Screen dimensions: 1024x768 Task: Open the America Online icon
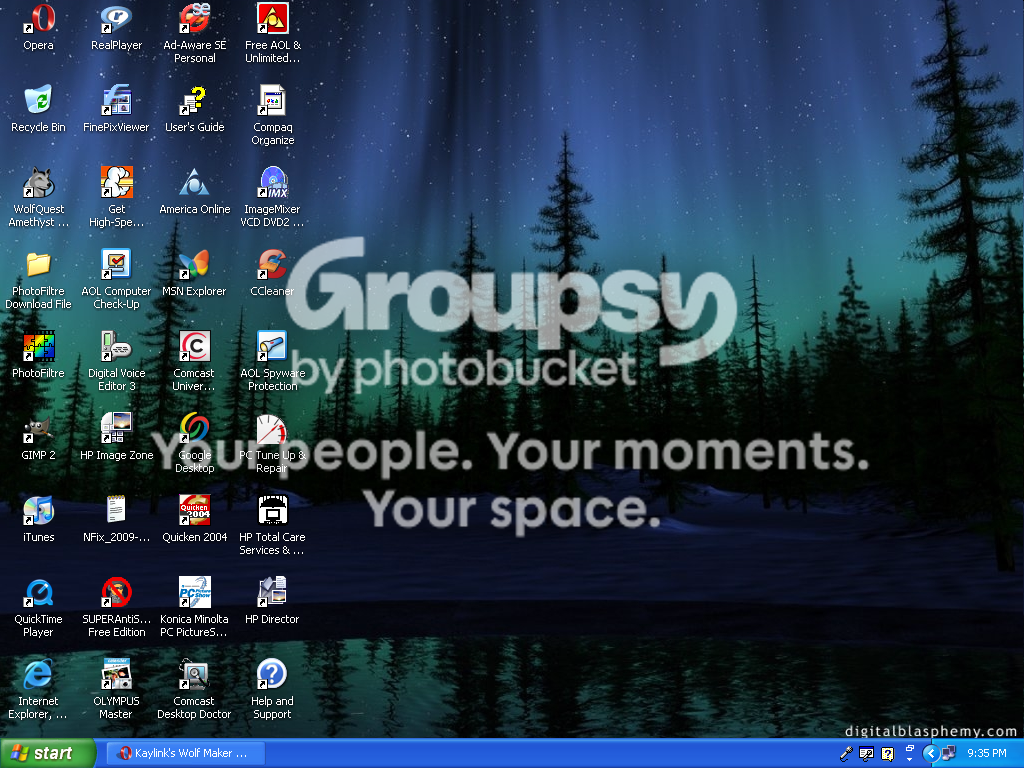coord(195,183)
